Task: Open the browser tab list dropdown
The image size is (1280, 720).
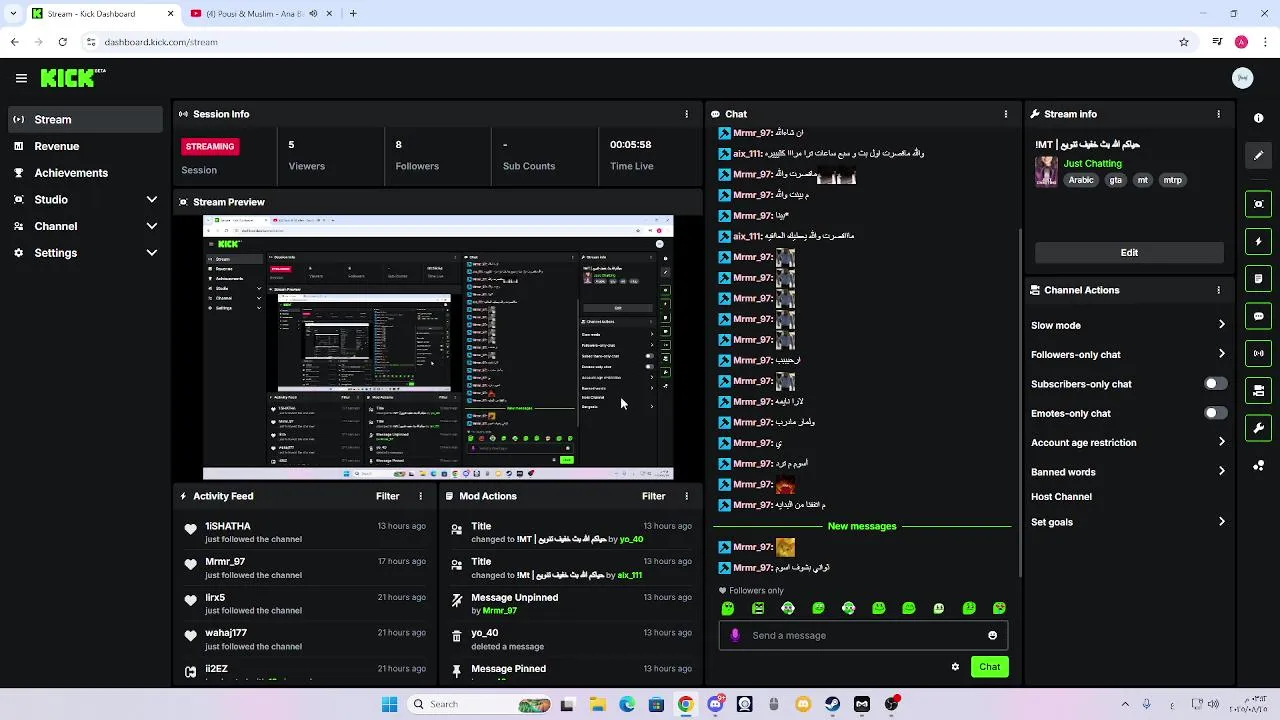Action: click(12, 14)
